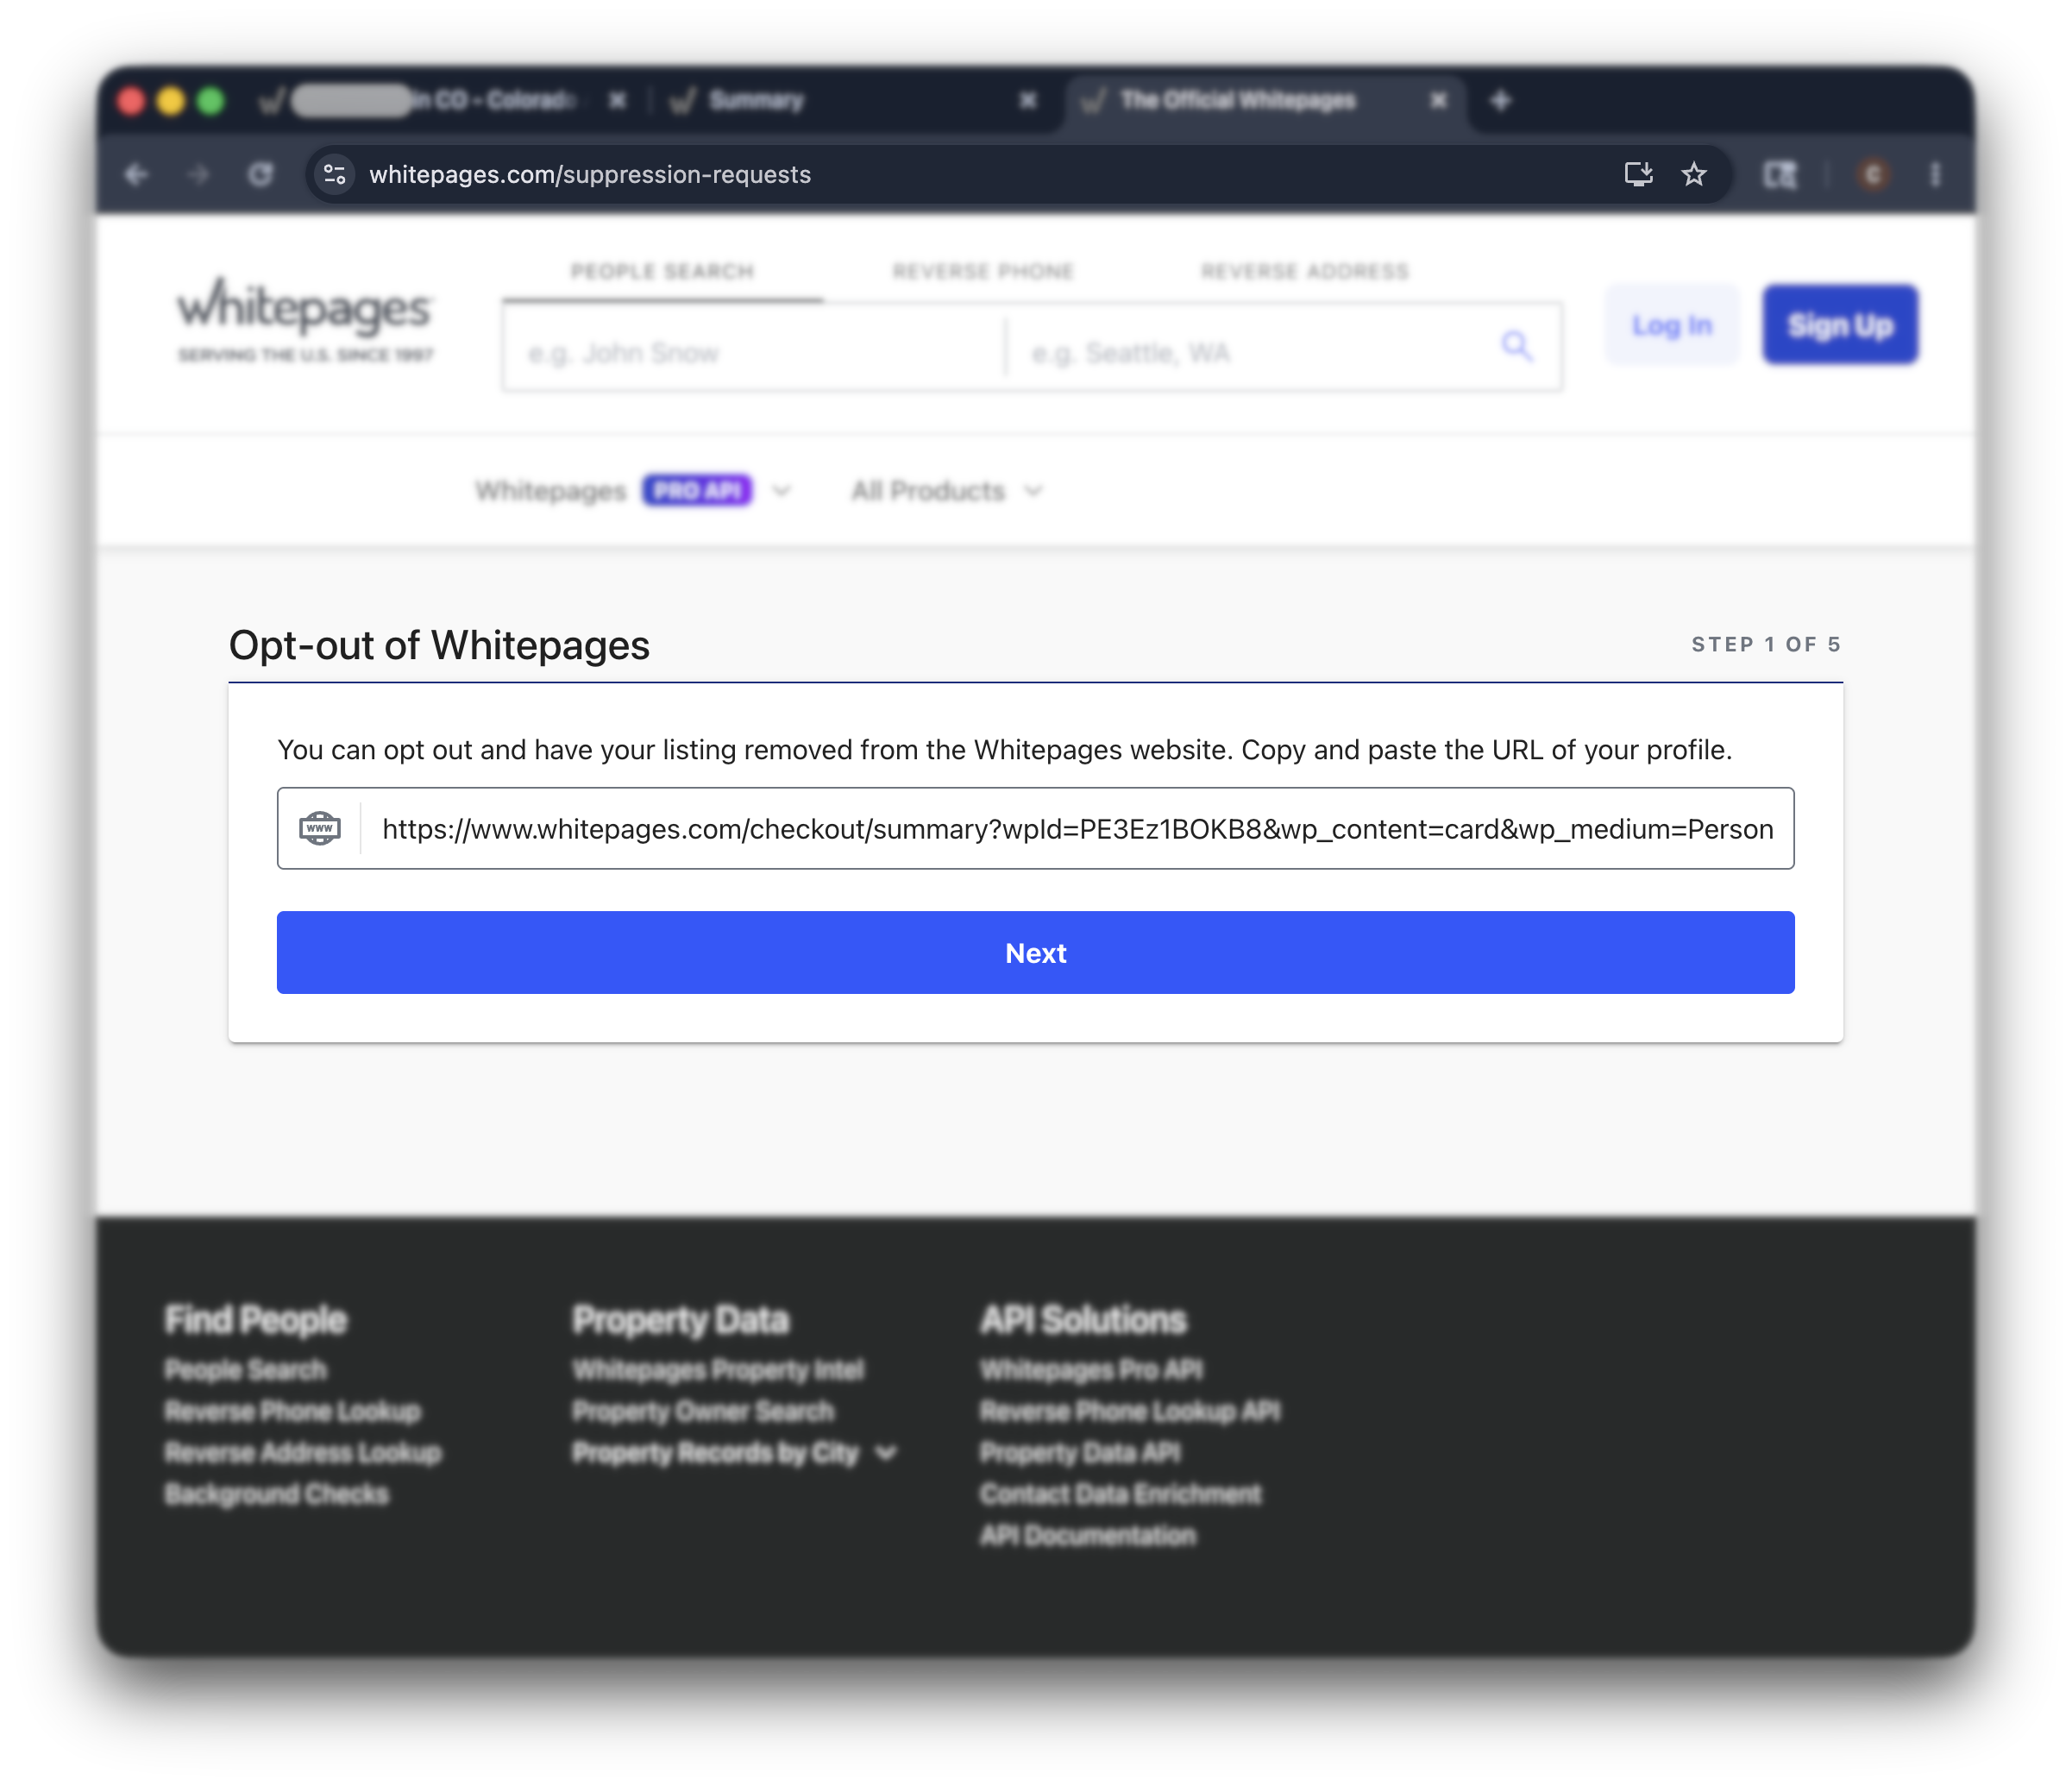Click the Sign Up button
The image size is (2072, 1786).
pos(1840,325)
